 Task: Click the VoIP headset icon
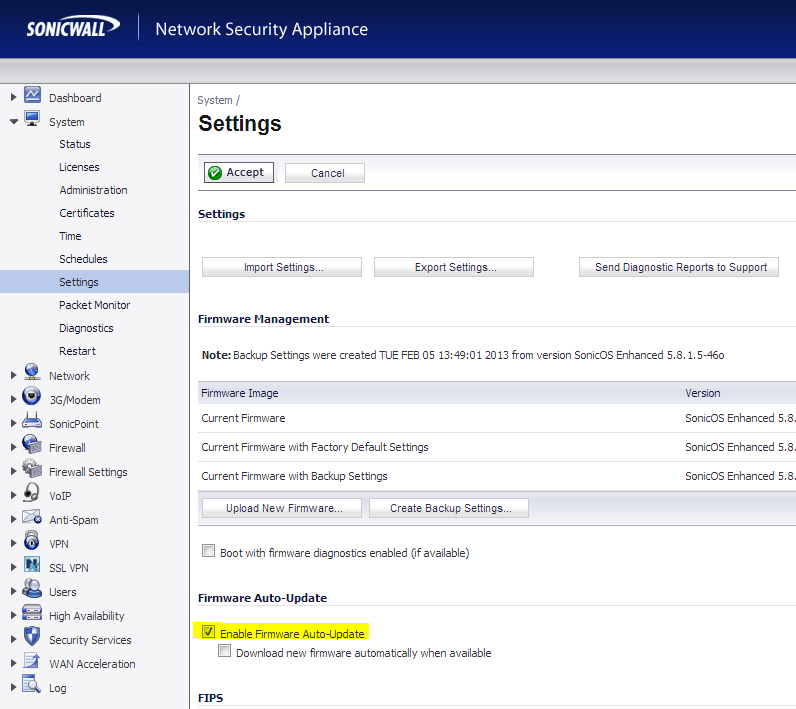click(32, 495)
